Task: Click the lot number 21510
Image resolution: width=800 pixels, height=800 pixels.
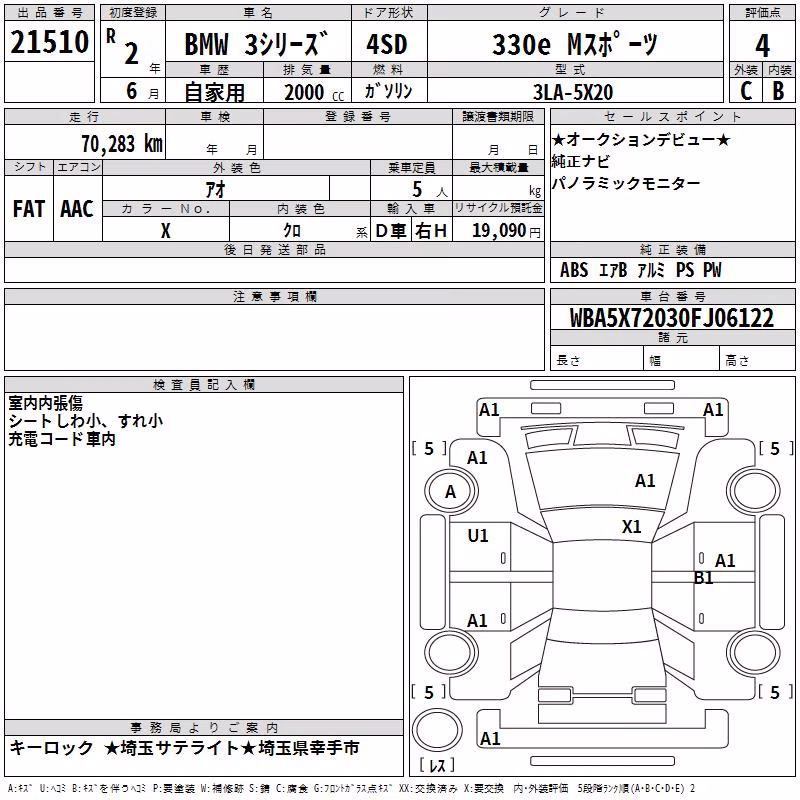Action: (x=49, y=41)
